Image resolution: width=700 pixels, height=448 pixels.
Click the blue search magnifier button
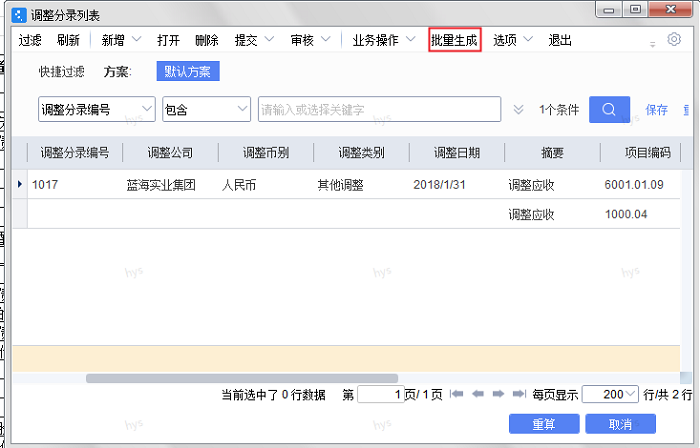tap(609, 109)
